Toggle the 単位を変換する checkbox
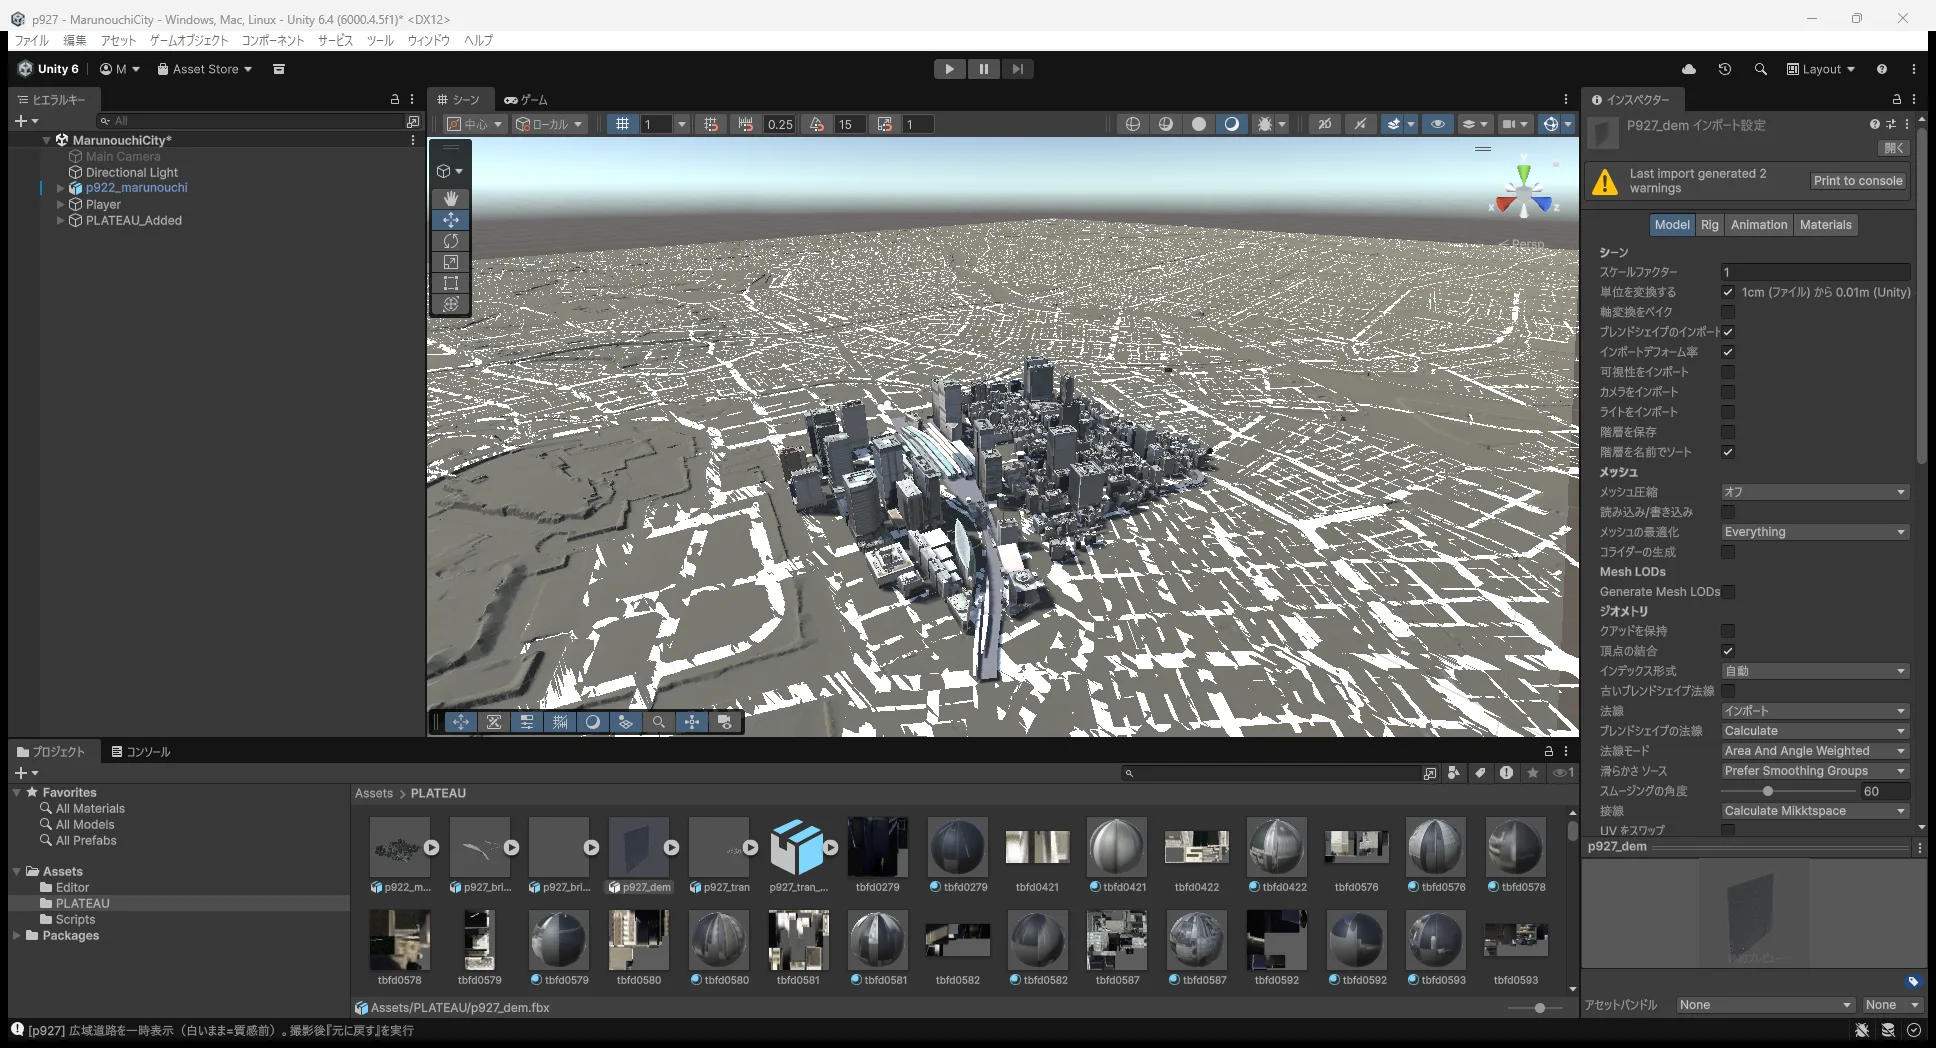This screenshot has width=1936, height=1048. click(1728, 292)
